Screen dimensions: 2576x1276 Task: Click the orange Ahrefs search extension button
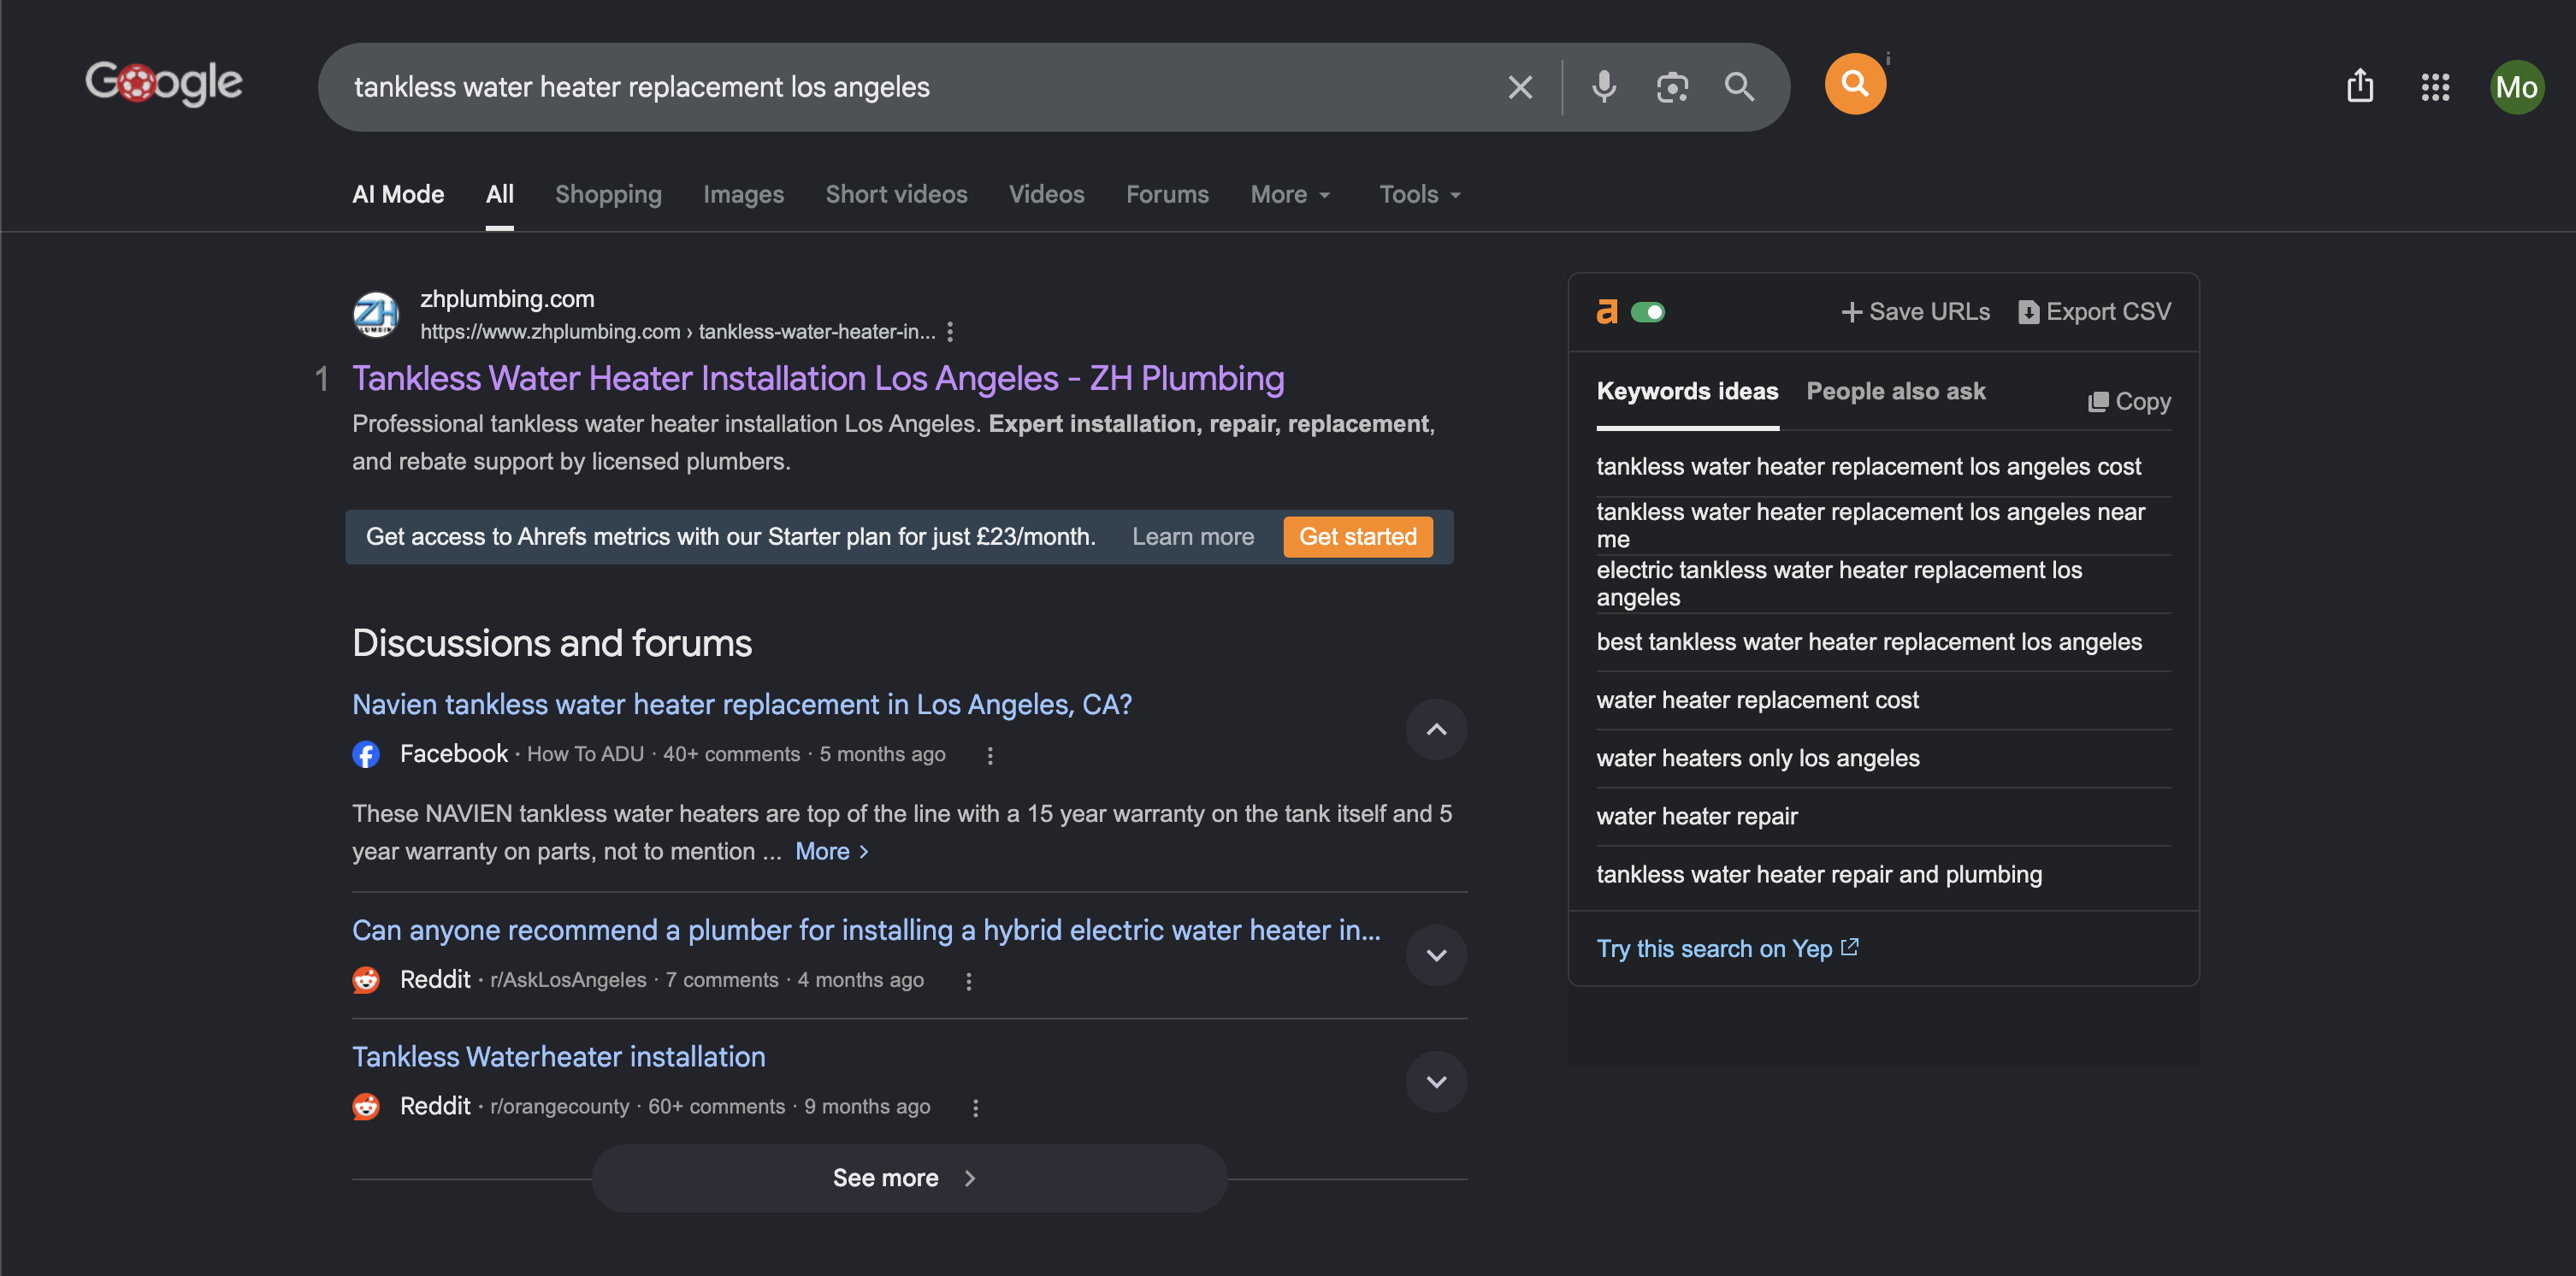[1855, 84]
